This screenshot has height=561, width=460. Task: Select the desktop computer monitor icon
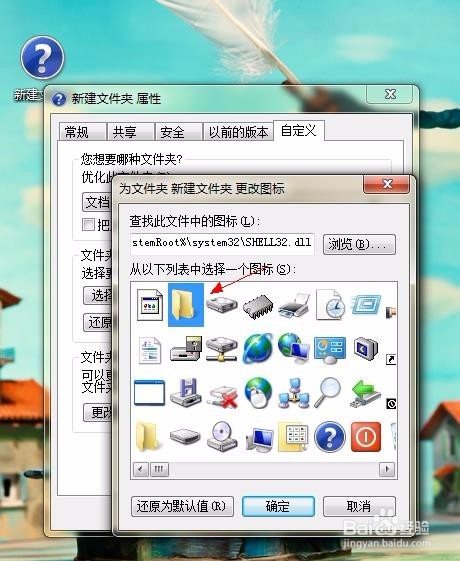[260, 439]
